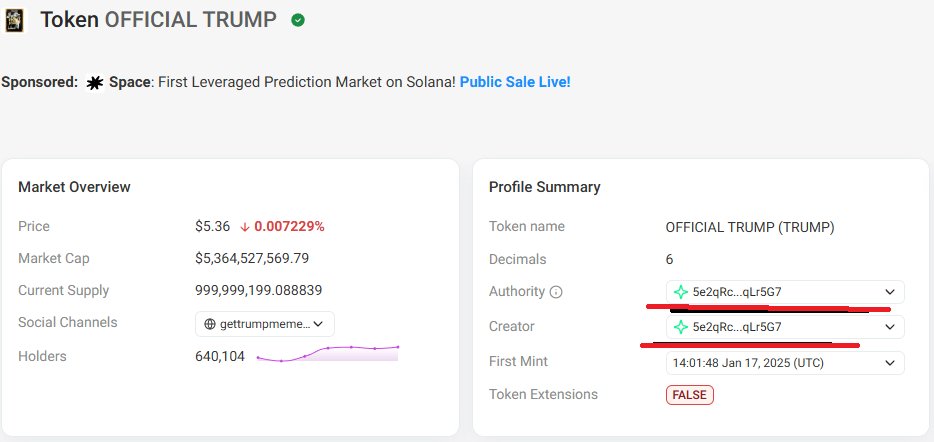Click the globe icon in Social Channels
The width and height of the screenshot is (934, 442).
click(210, 324)
